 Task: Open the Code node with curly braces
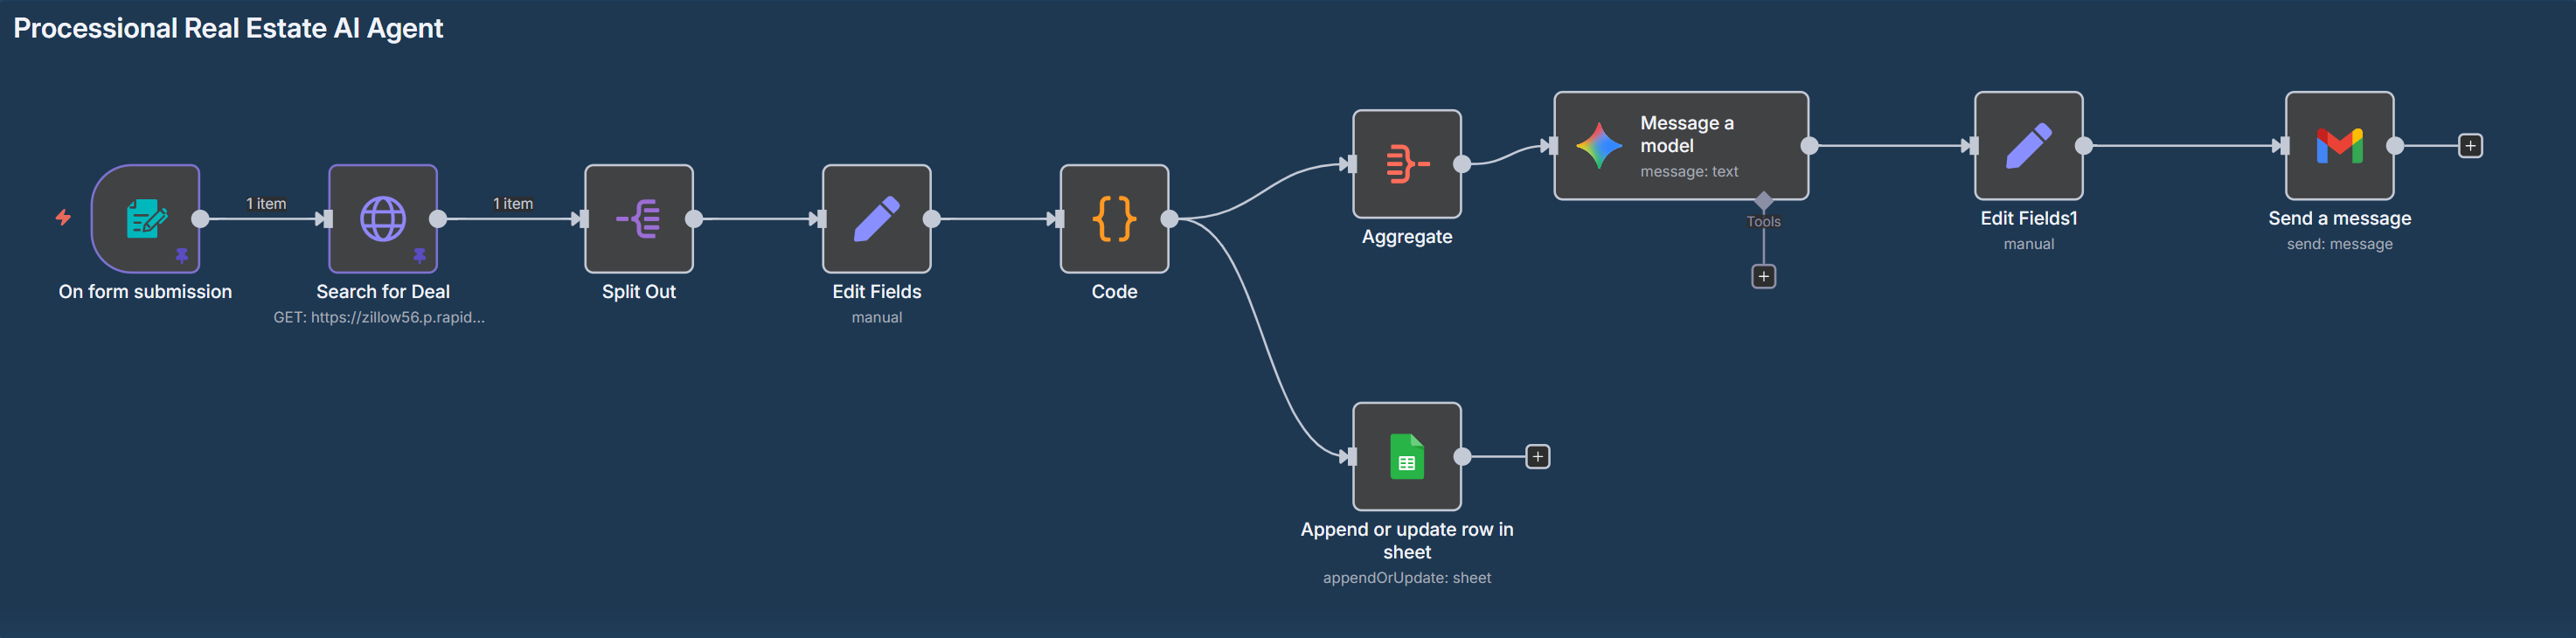tap(1114, 219)
